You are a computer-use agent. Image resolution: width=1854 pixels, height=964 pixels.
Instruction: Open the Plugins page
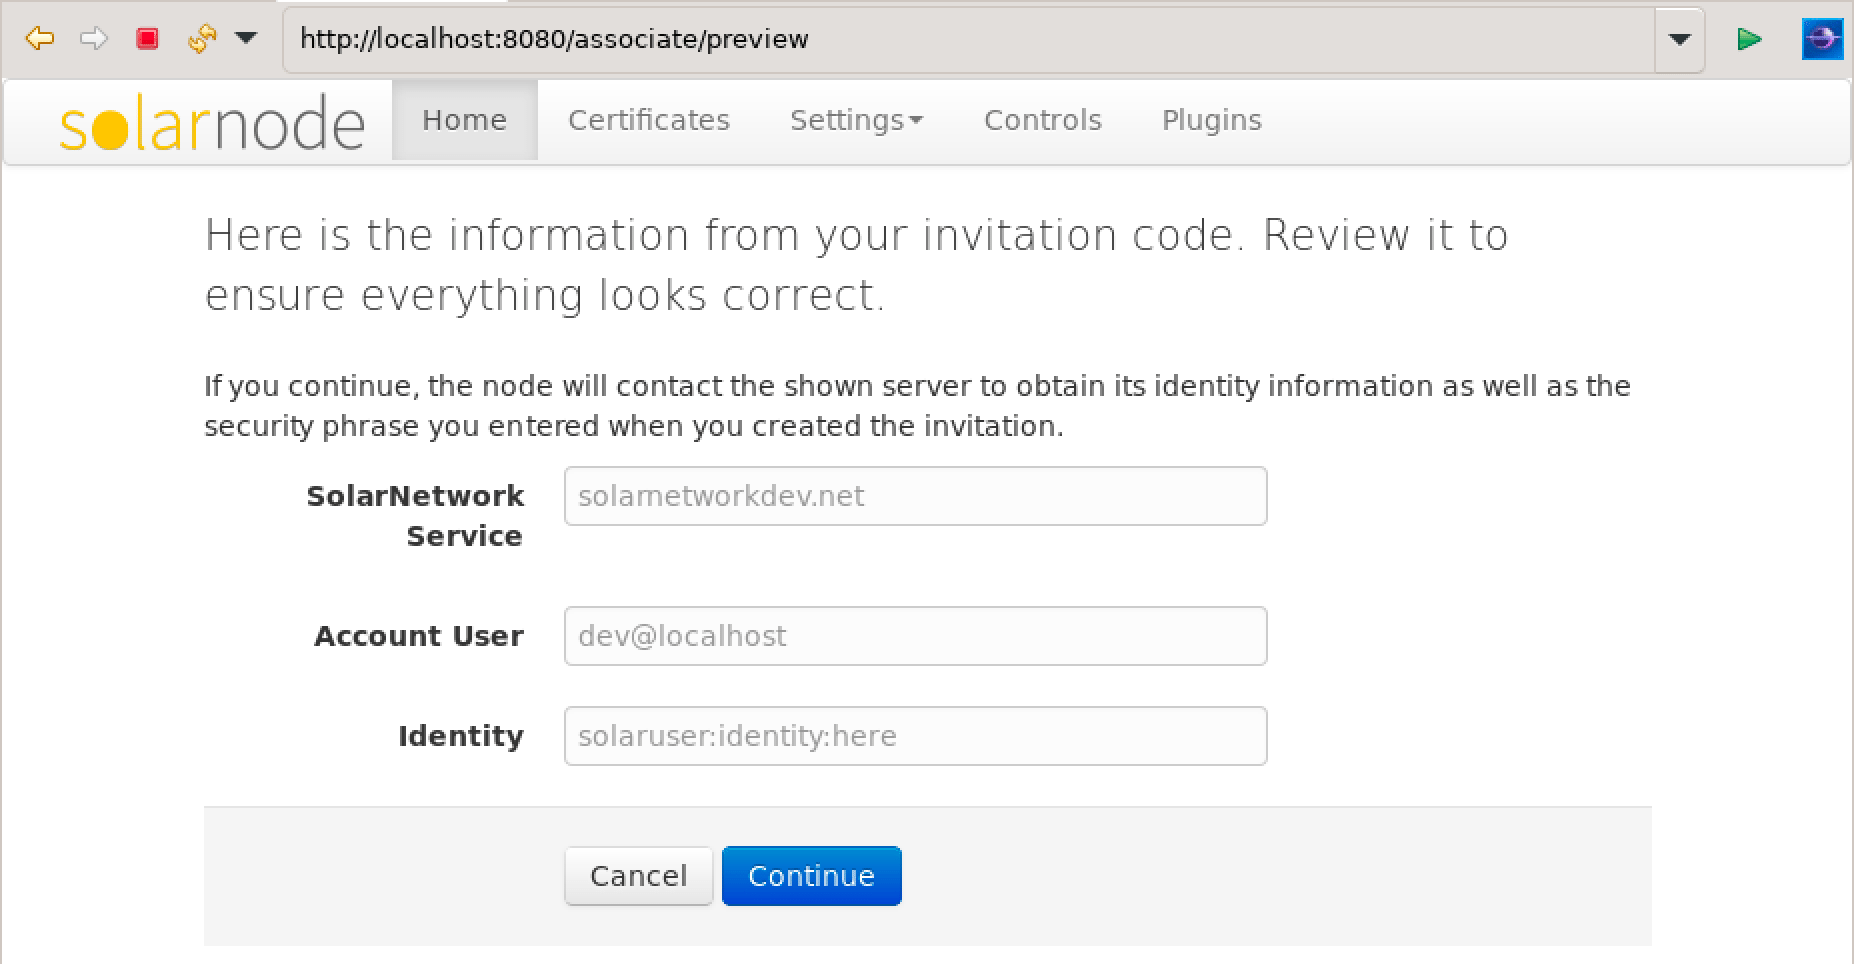coord(1211,120)
